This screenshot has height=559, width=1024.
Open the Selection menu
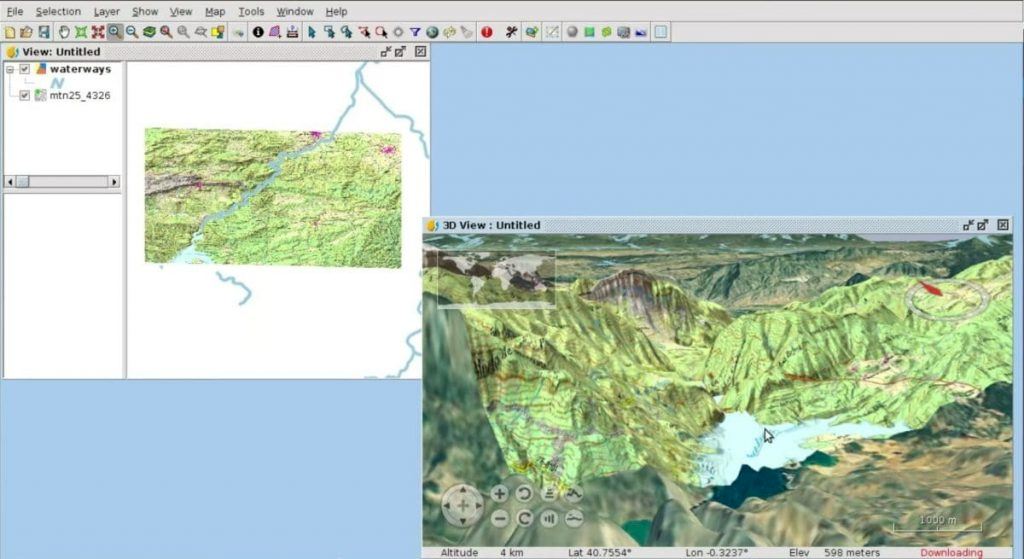58,11
